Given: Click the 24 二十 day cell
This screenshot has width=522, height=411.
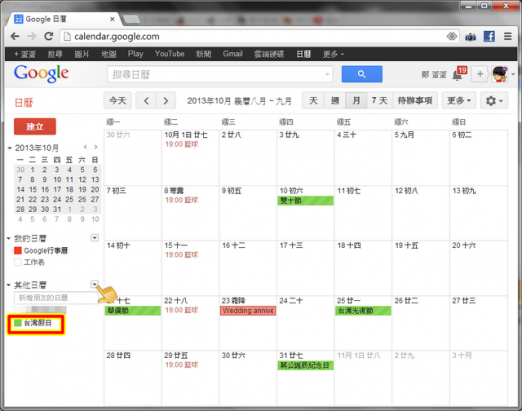Looking at the screenshot, I should point(305,322).
